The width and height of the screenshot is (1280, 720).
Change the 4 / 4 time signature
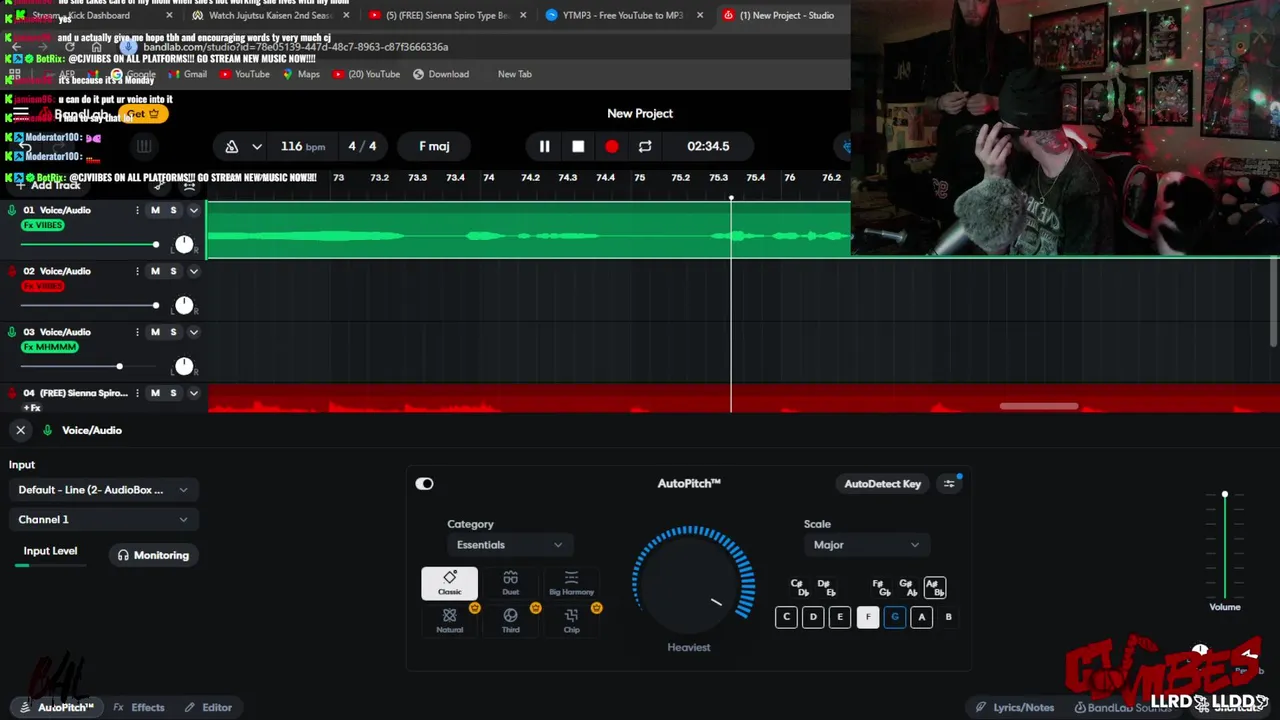[362, 146]
